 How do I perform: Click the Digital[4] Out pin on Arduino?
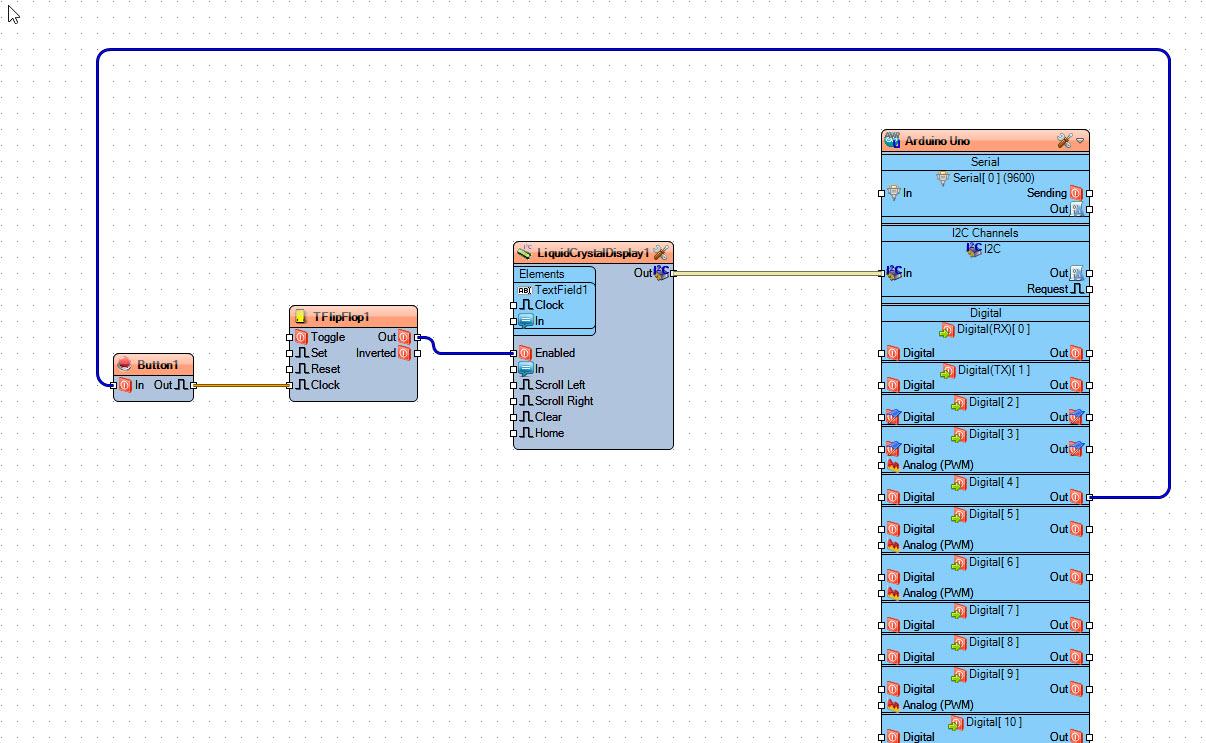click(x=1089, y=497)
